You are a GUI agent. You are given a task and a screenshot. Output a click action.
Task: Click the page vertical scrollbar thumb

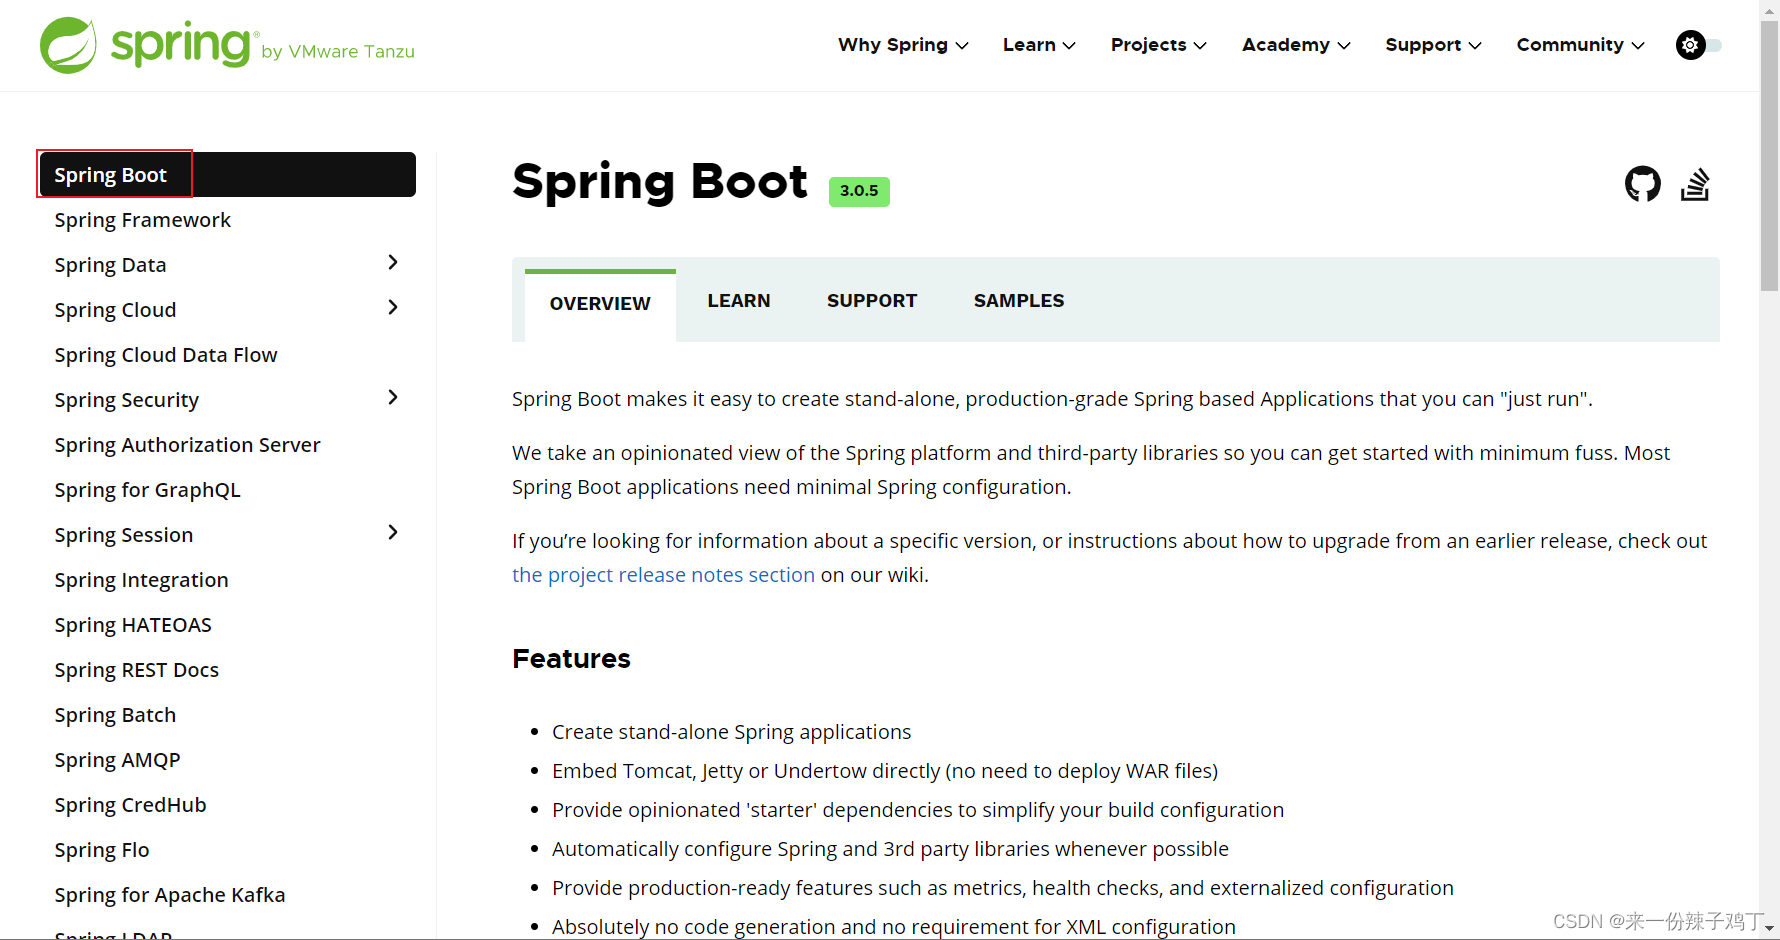(1770, 156)
